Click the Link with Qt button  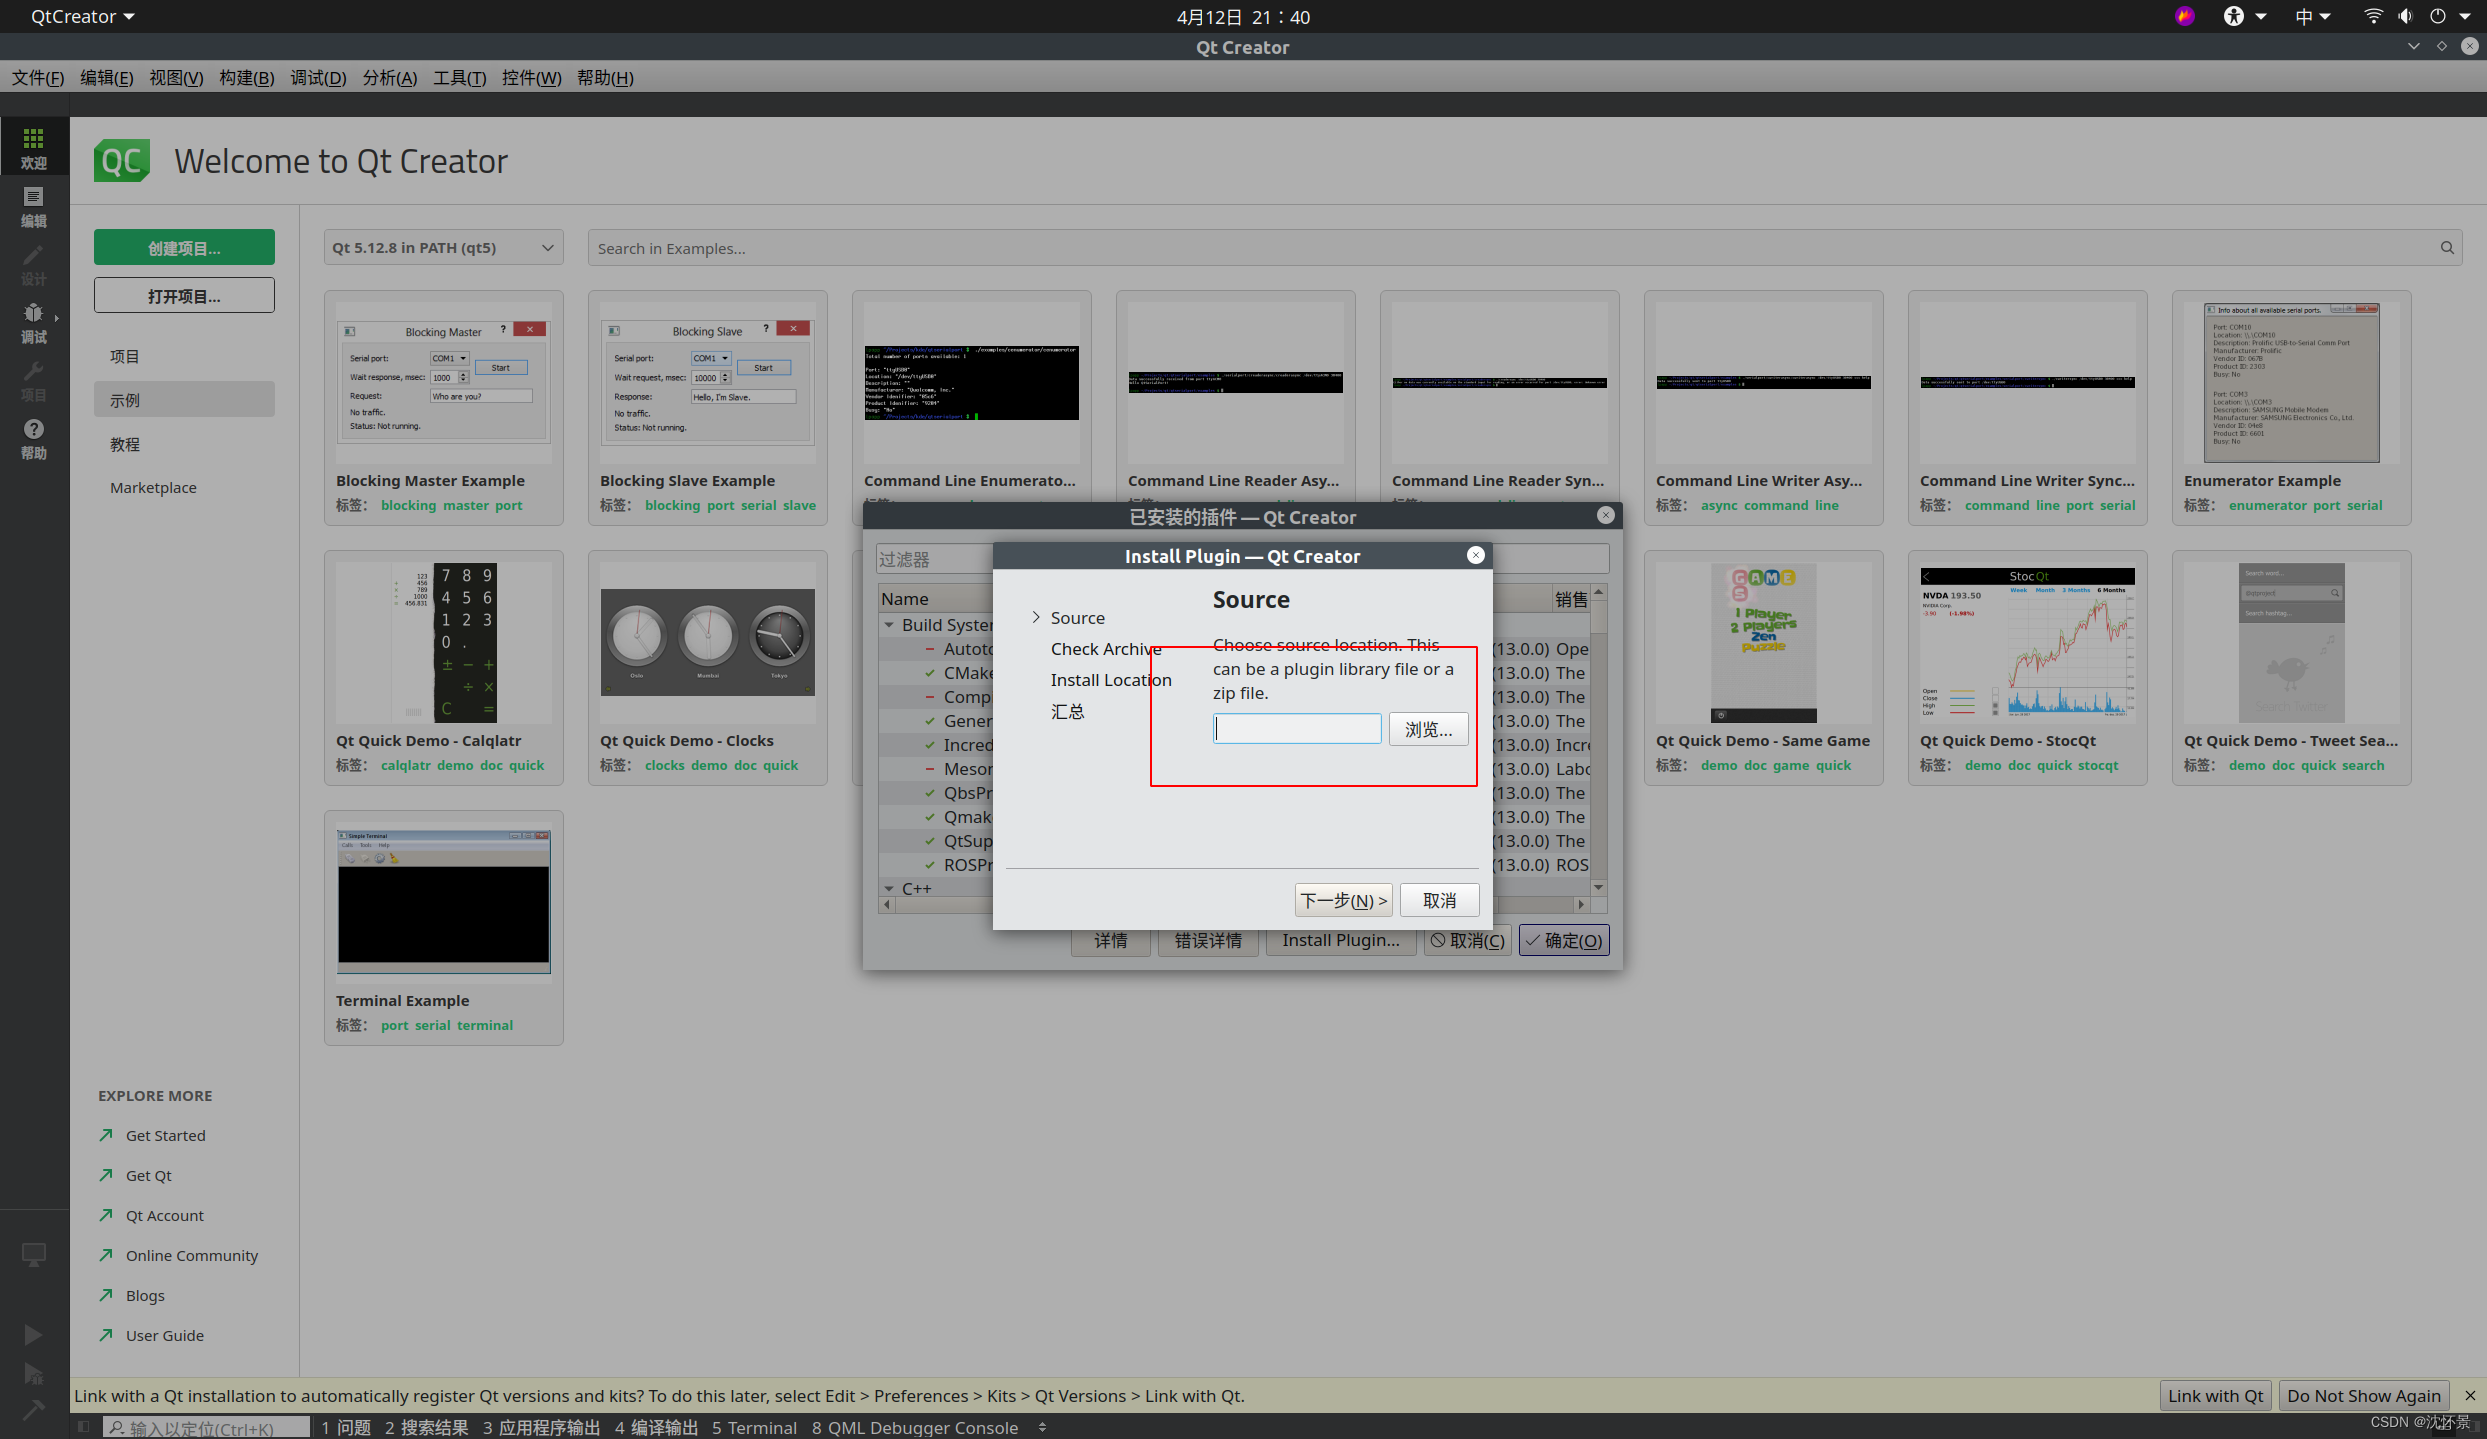click(x=2214, y=1395)
